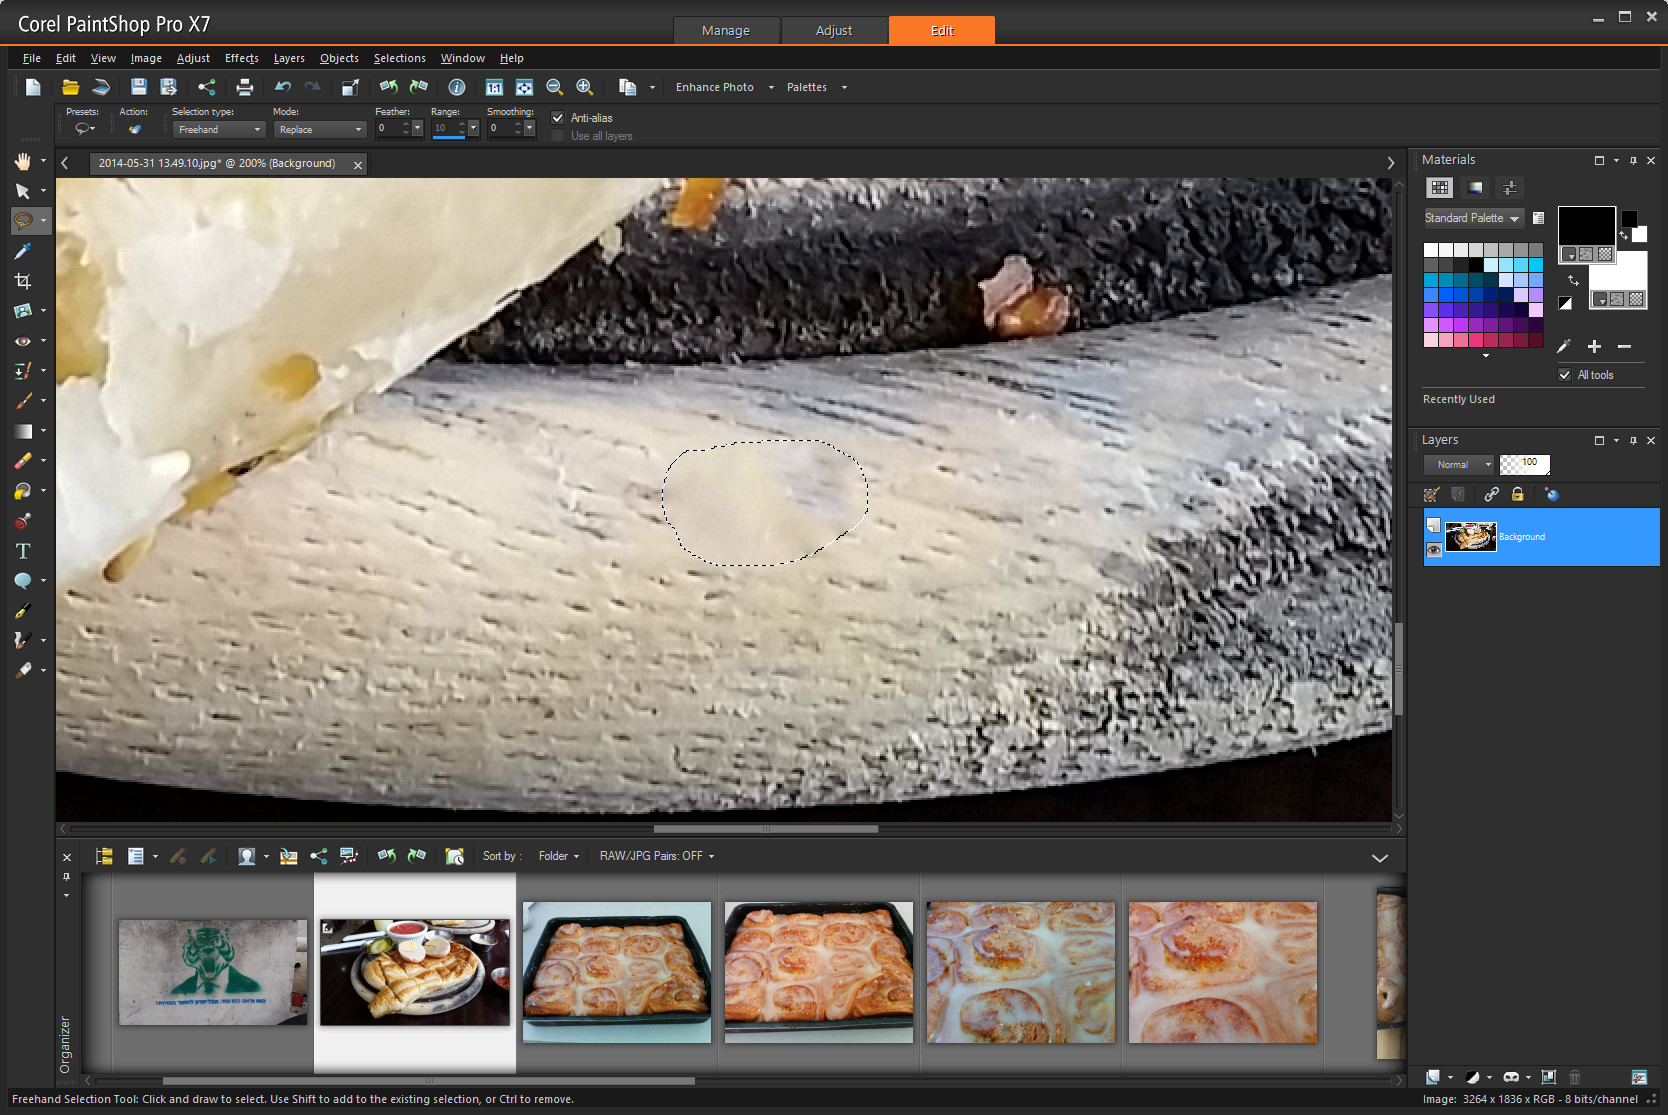1668x1115 pixels.
Task: Click the Dropper tool icon
Action: click(x=23, y=251)
